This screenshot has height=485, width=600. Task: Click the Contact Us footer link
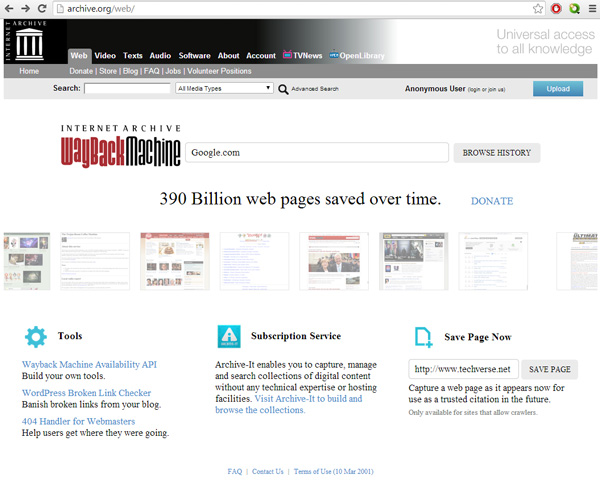pos(268,472)
